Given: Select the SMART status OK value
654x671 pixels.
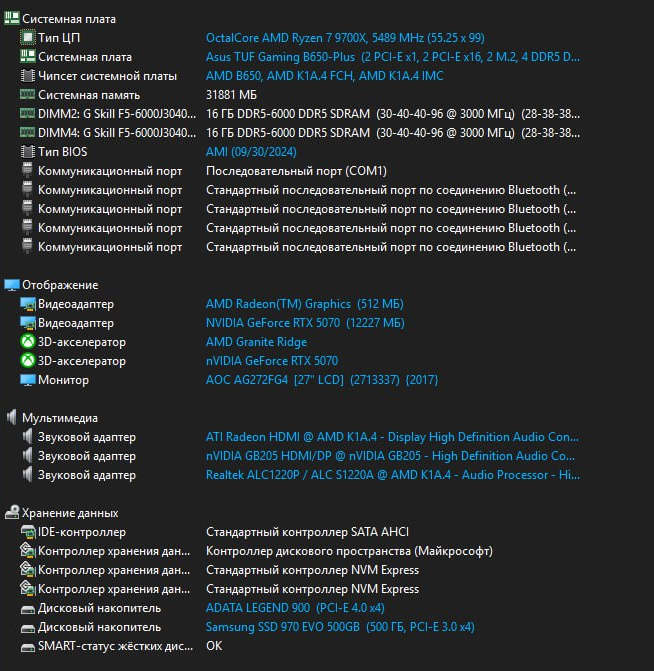Looking at the screenshot, I should coord(214,646).
